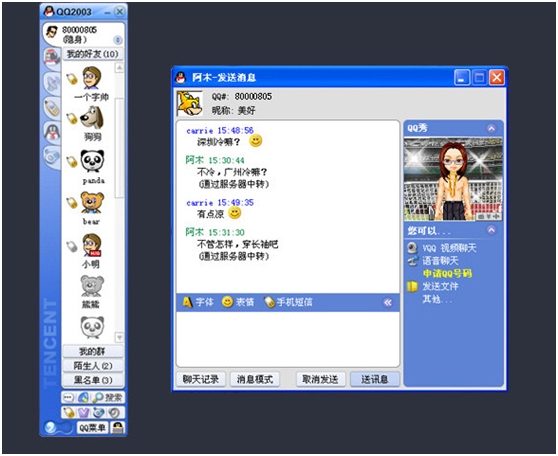
Task: Select friend 狗狗 dog avatar
Action: (x=92, y=118)
